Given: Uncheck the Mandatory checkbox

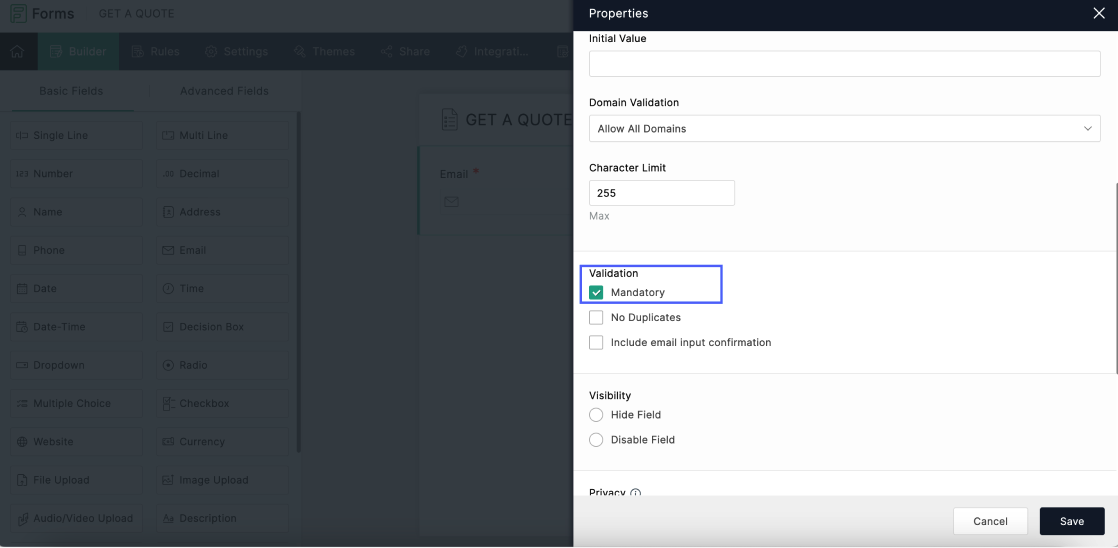Looking at the screenshot, I should point(597,293).
